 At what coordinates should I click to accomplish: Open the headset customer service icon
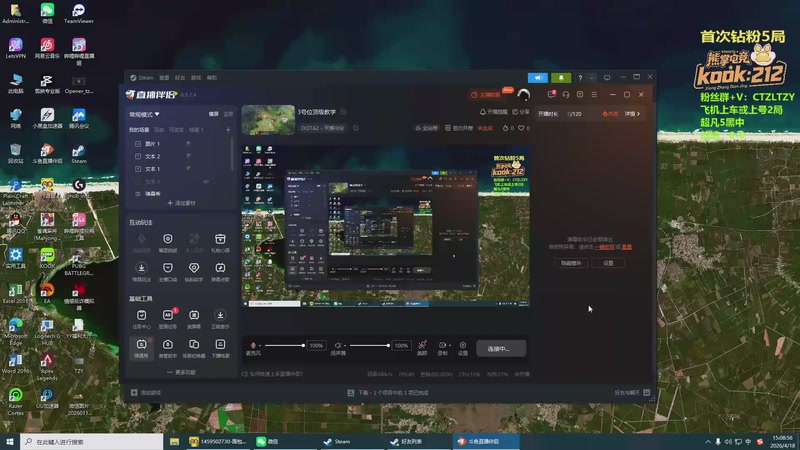pyautogui.click(x=566, y=94)
